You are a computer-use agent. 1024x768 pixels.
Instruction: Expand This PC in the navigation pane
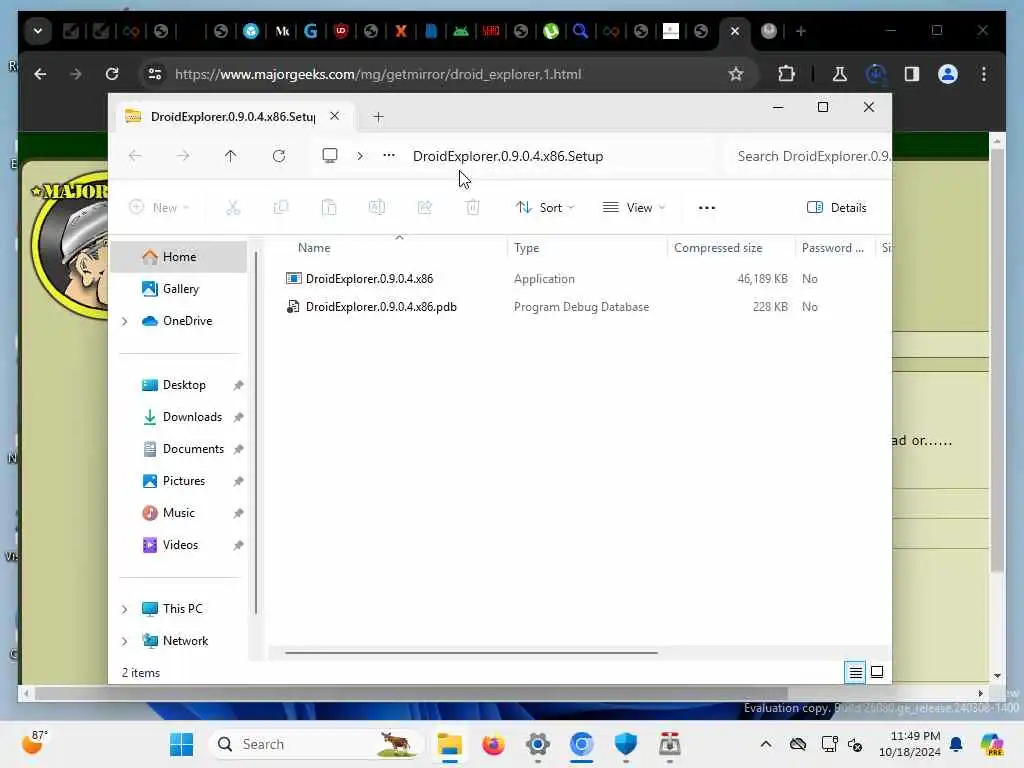coord(125,609)
